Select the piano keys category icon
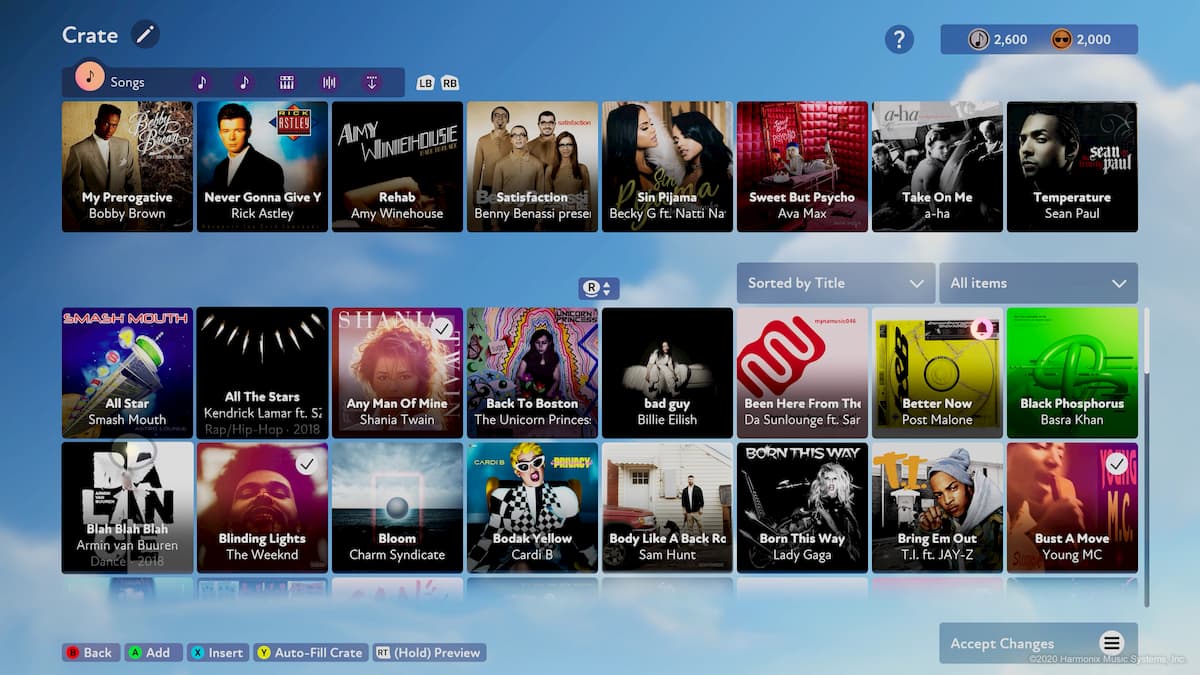This screenshot has height=675, width=1200. pyautogui.click(x=287, y=82)
